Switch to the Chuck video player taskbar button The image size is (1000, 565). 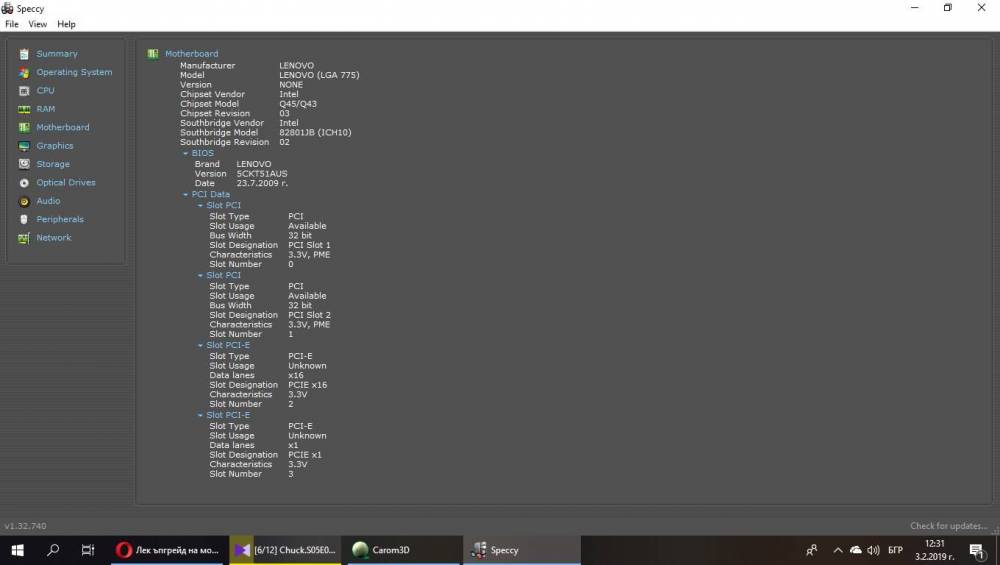[x=285, y=550]
